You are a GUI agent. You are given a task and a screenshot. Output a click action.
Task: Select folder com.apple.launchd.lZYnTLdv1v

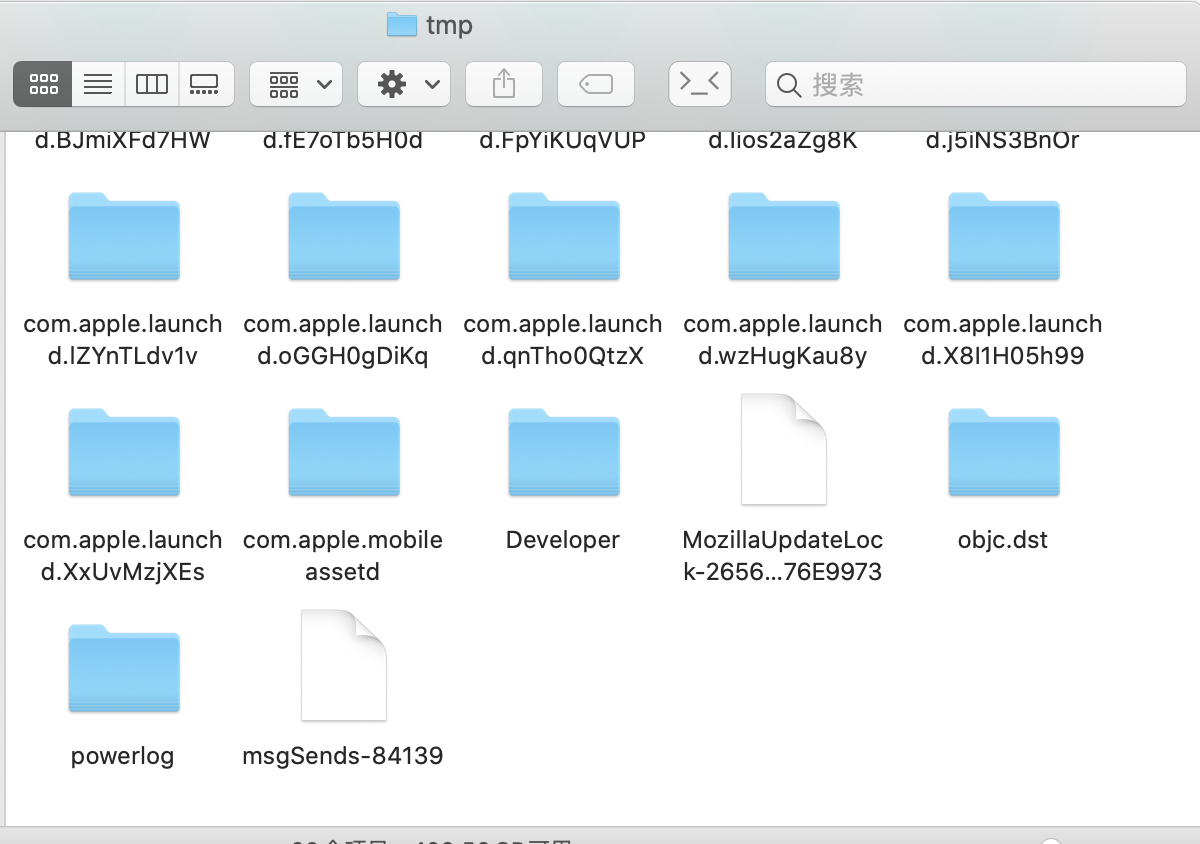123,237
